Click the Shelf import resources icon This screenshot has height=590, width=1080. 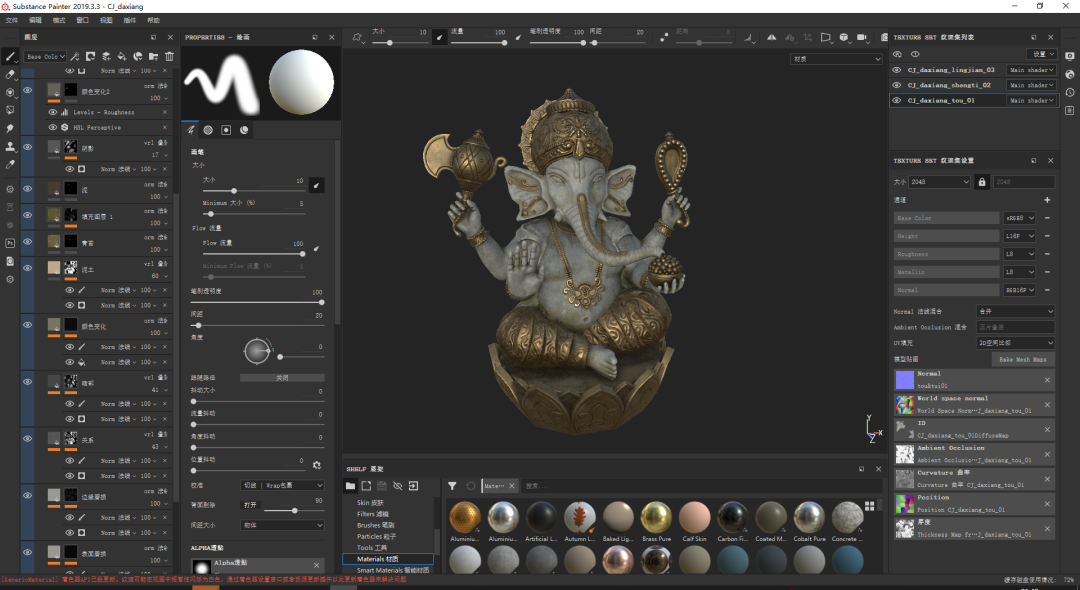(413, 486)
